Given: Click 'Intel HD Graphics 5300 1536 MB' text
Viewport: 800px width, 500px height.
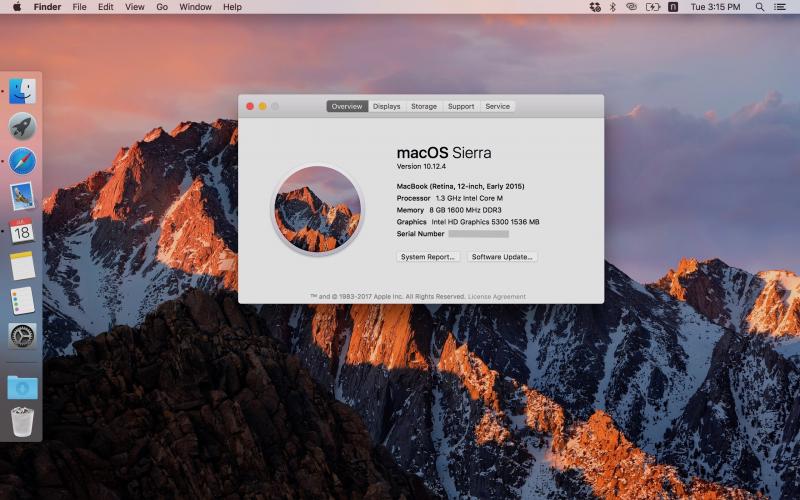Looking at the screenshot, I should coord(485,221).
